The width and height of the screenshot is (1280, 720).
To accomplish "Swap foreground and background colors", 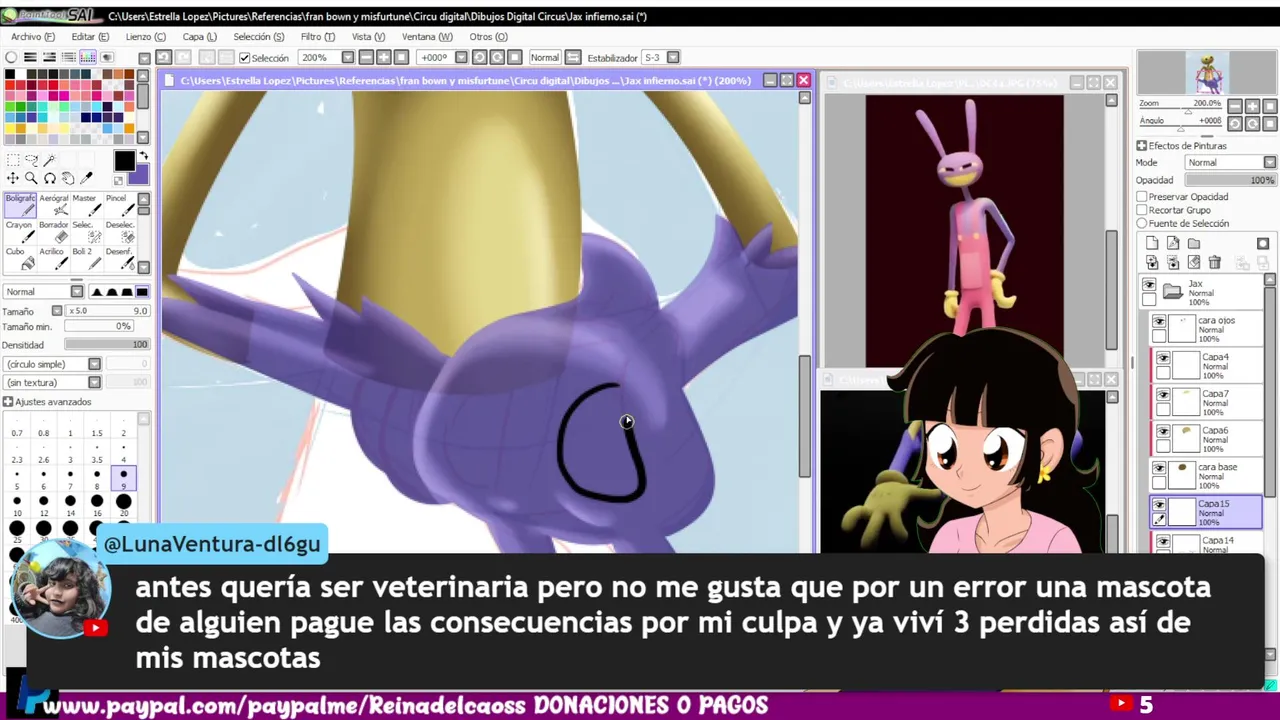I will pos(143,157).
